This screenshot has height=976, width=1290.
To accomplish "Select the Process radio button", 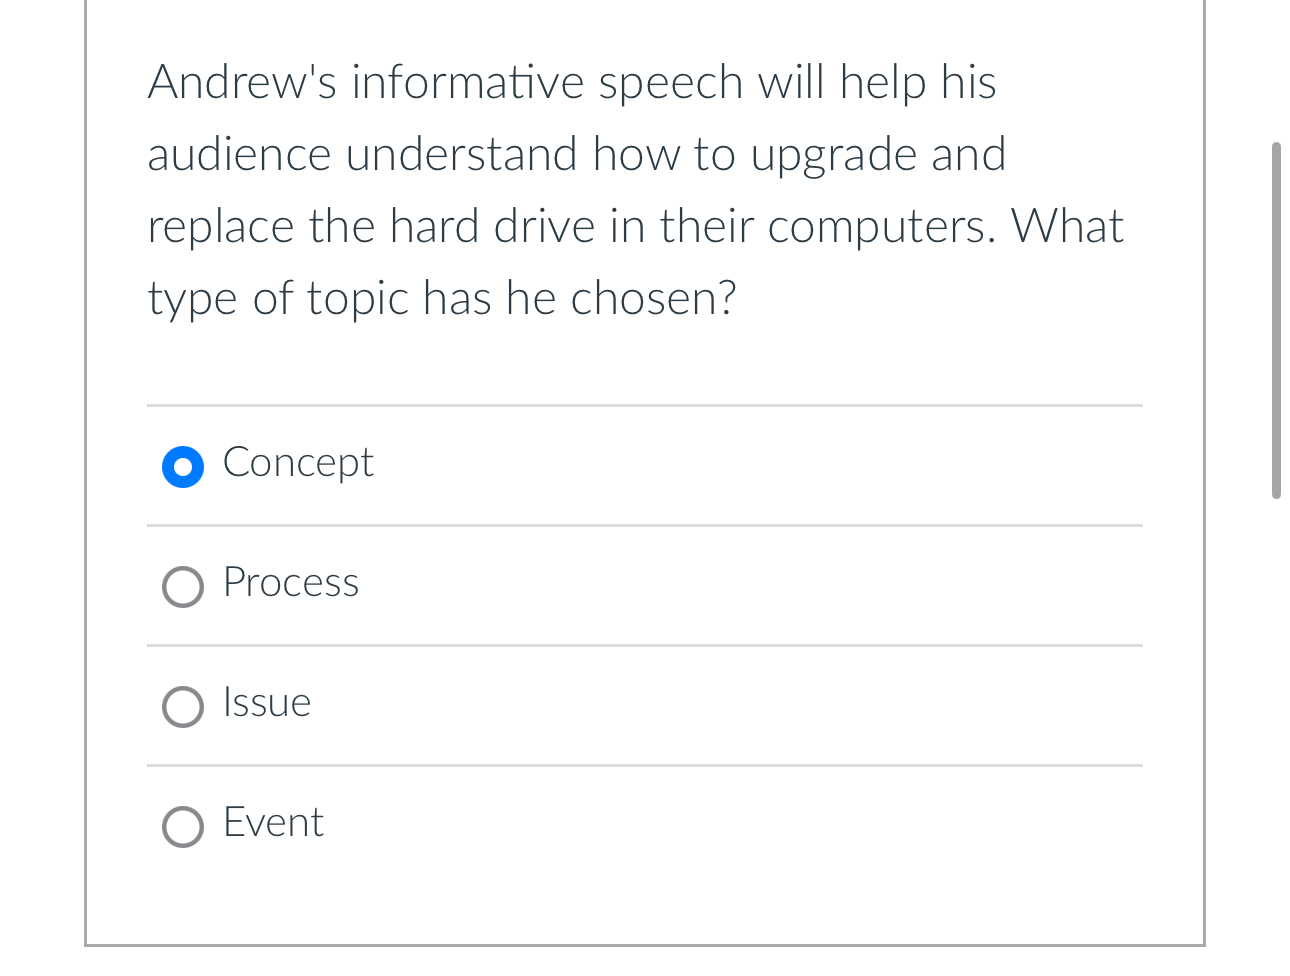I will (x=182, y=587).
